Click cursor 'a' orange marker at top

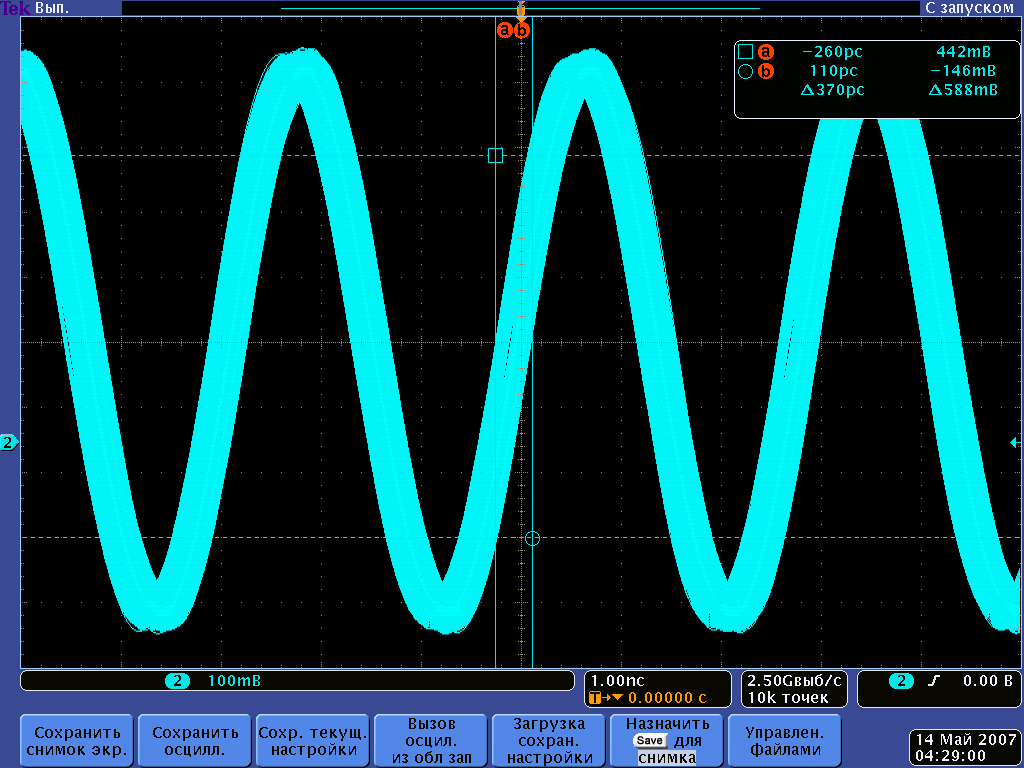click(x=505, y=30)
